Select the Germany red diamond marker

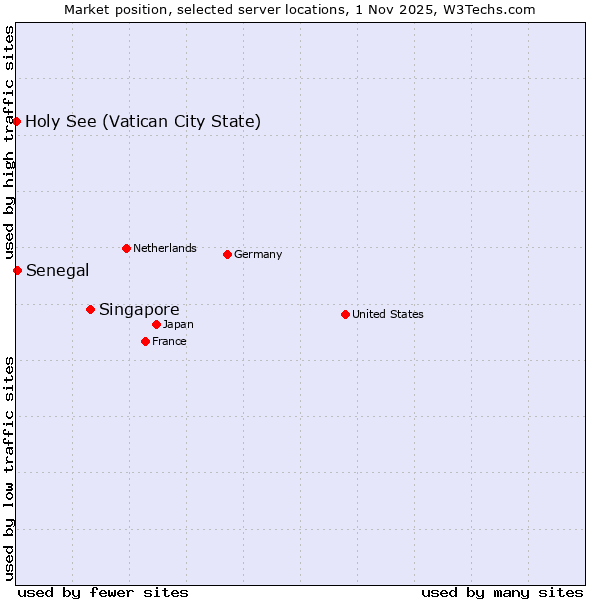click(x=227, y=254)
